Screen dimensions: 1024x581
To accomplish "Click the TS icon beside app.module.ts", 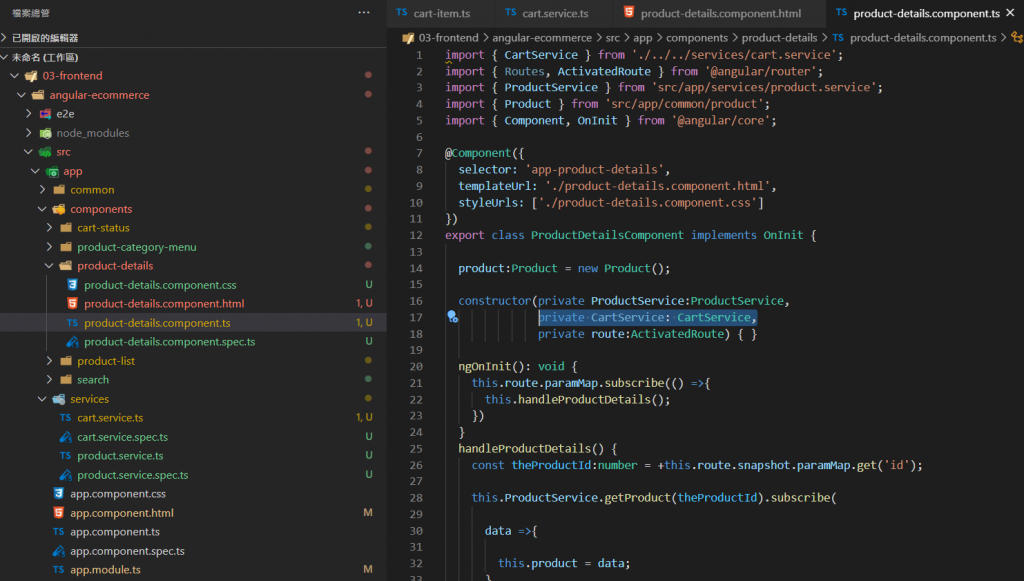I will (x=58, y=570).
